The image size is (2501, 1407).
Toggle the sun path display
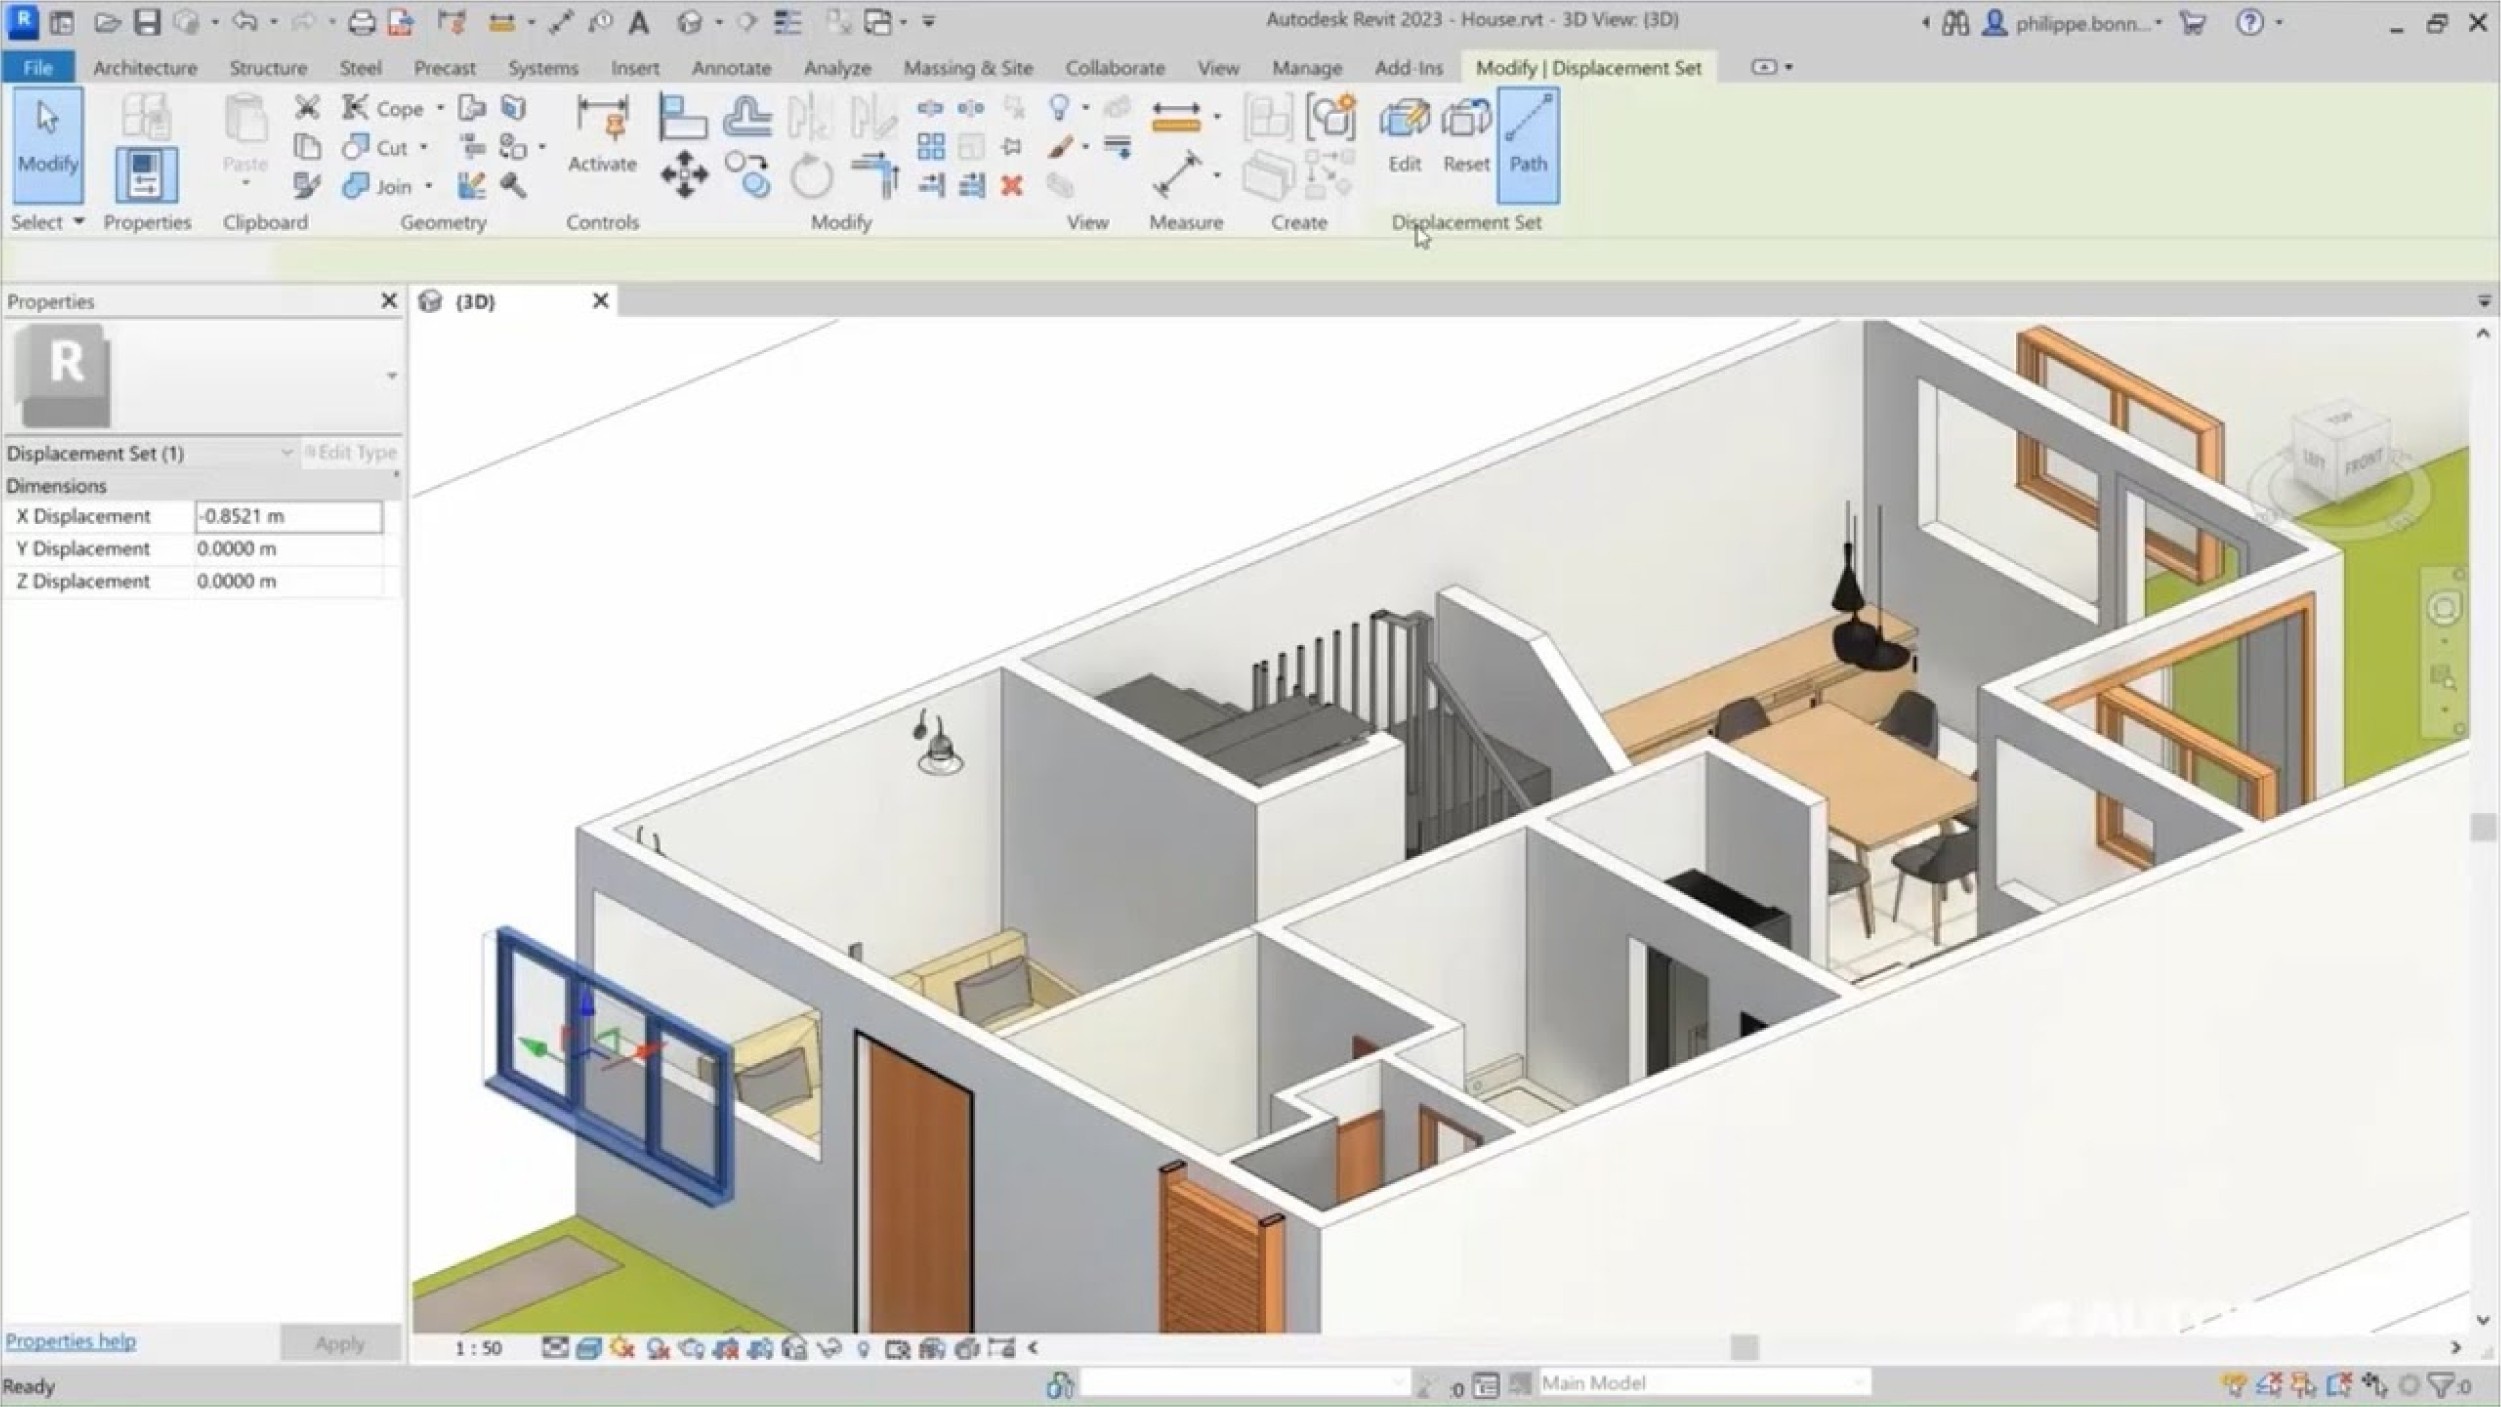(622, 1347)
